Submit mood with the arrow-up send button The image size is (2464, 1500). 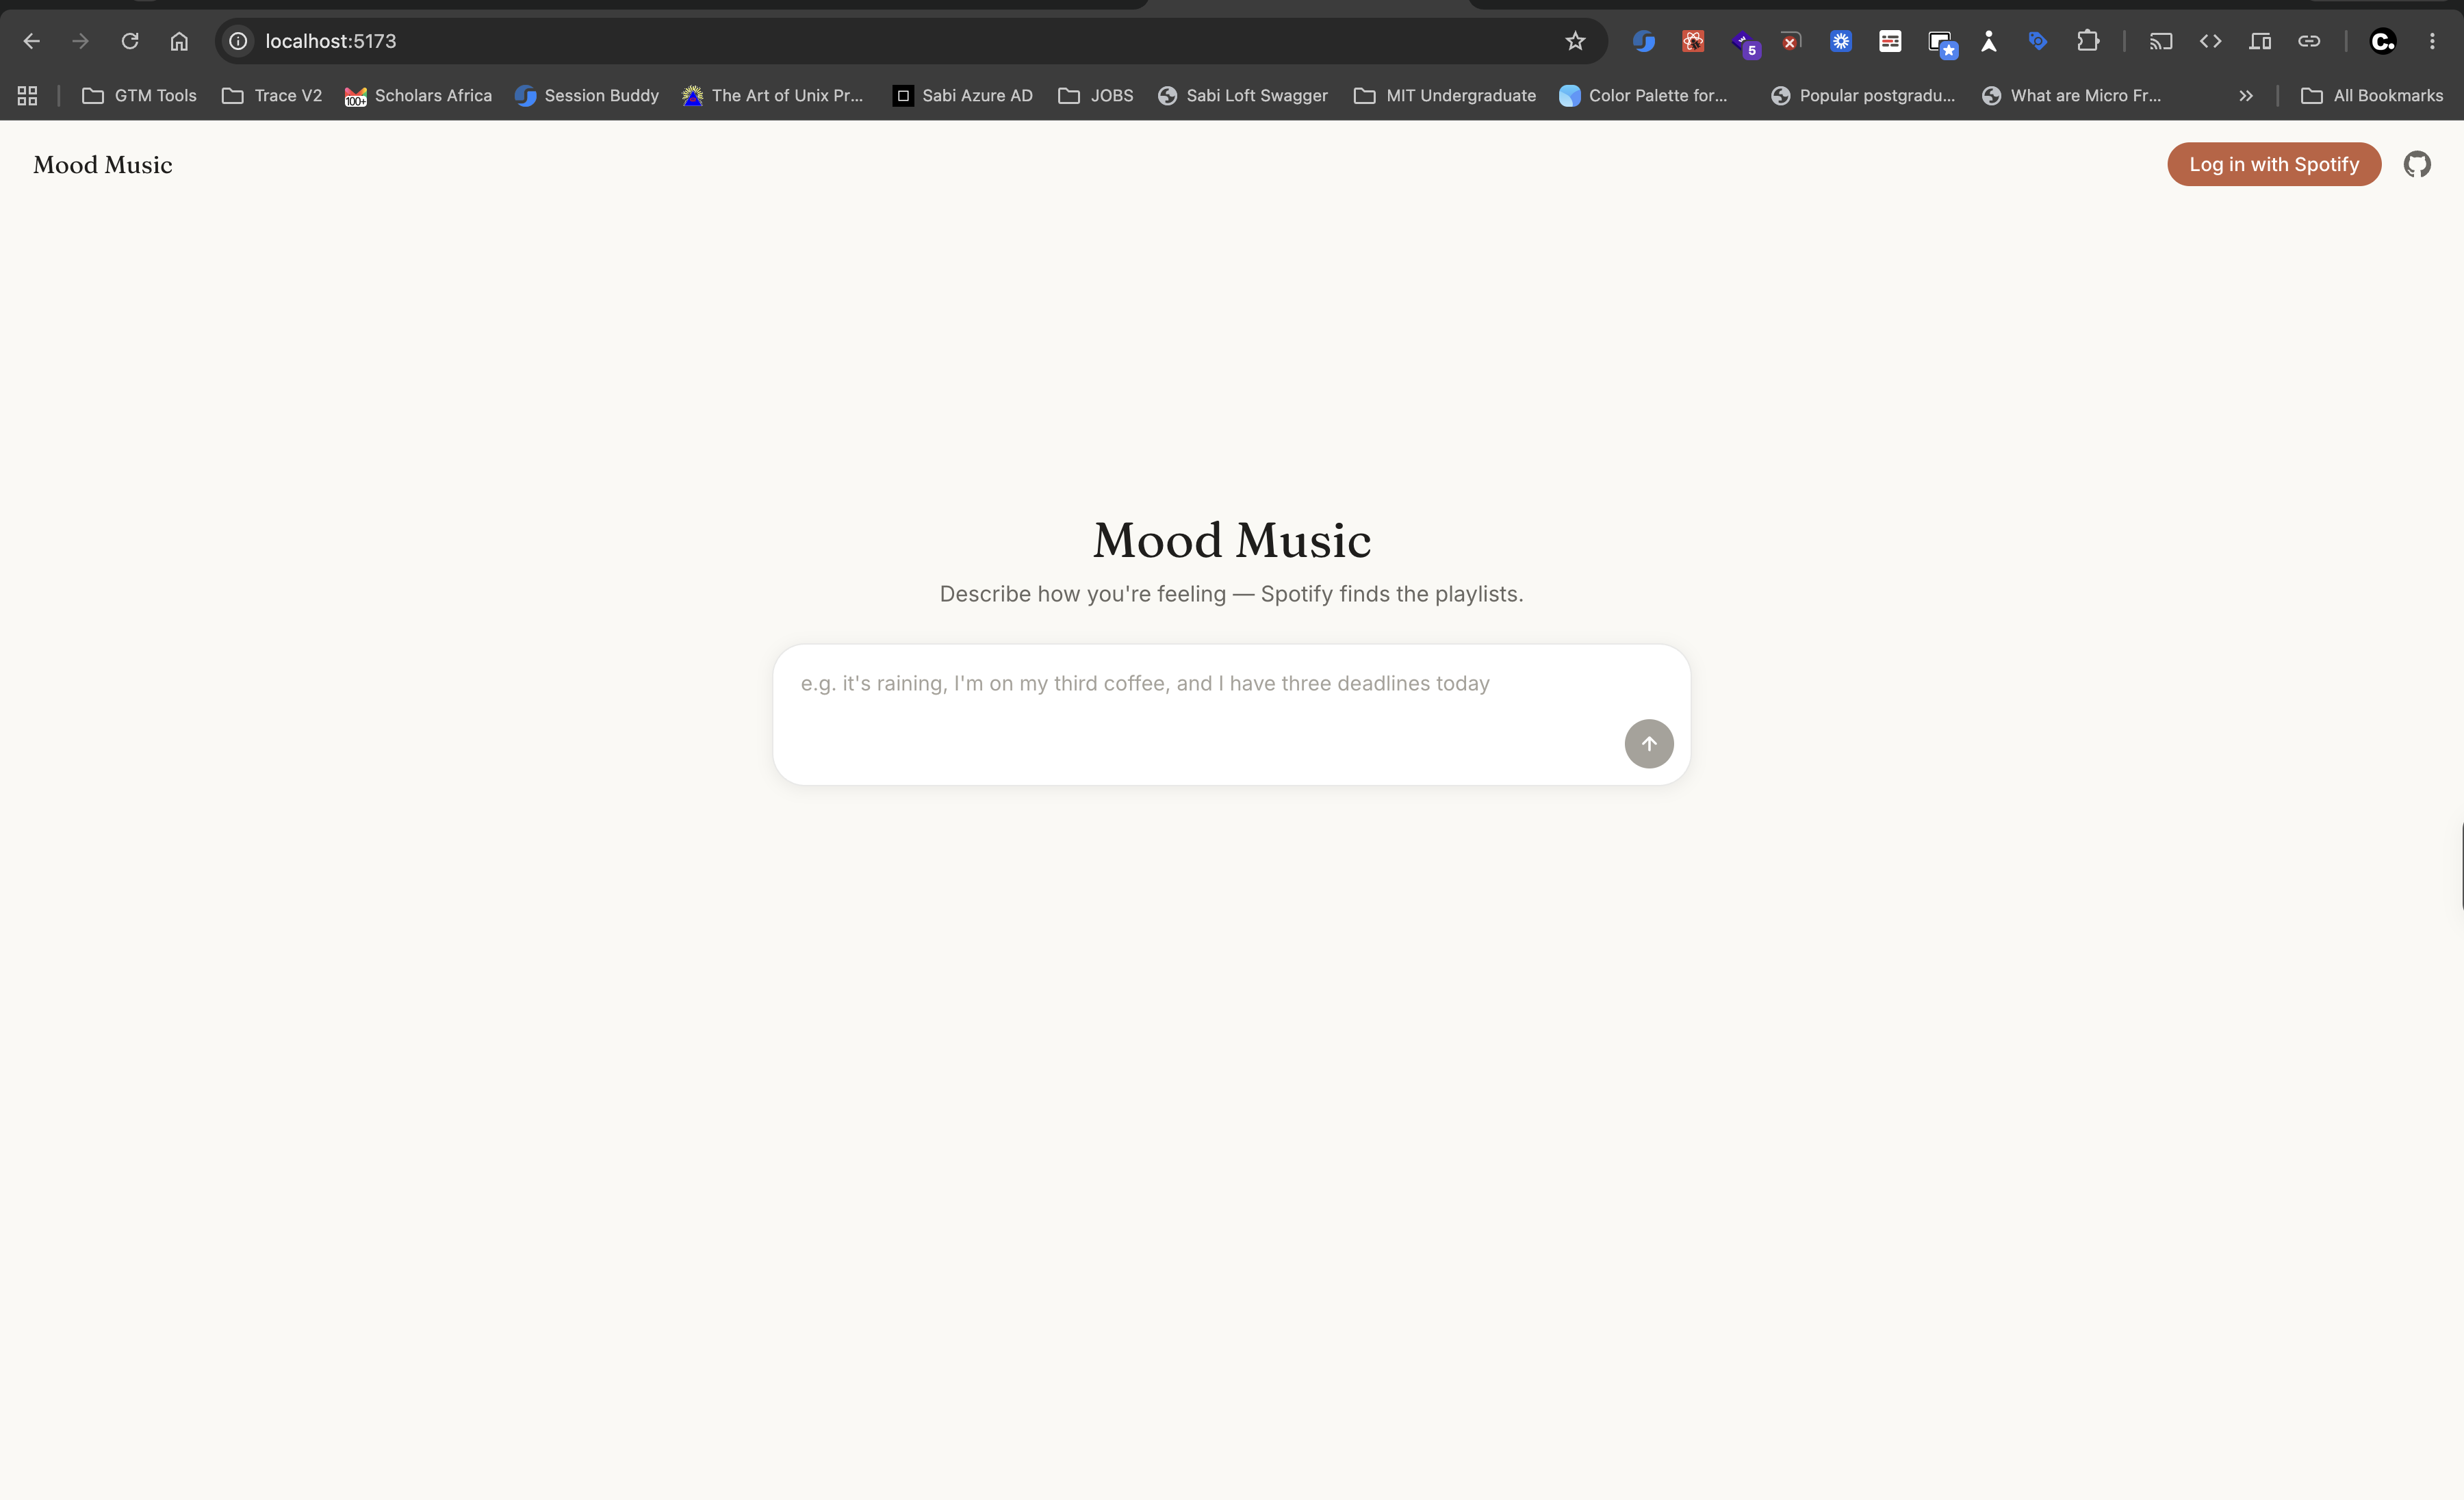pyautogui.click(x=1649, y=743)
